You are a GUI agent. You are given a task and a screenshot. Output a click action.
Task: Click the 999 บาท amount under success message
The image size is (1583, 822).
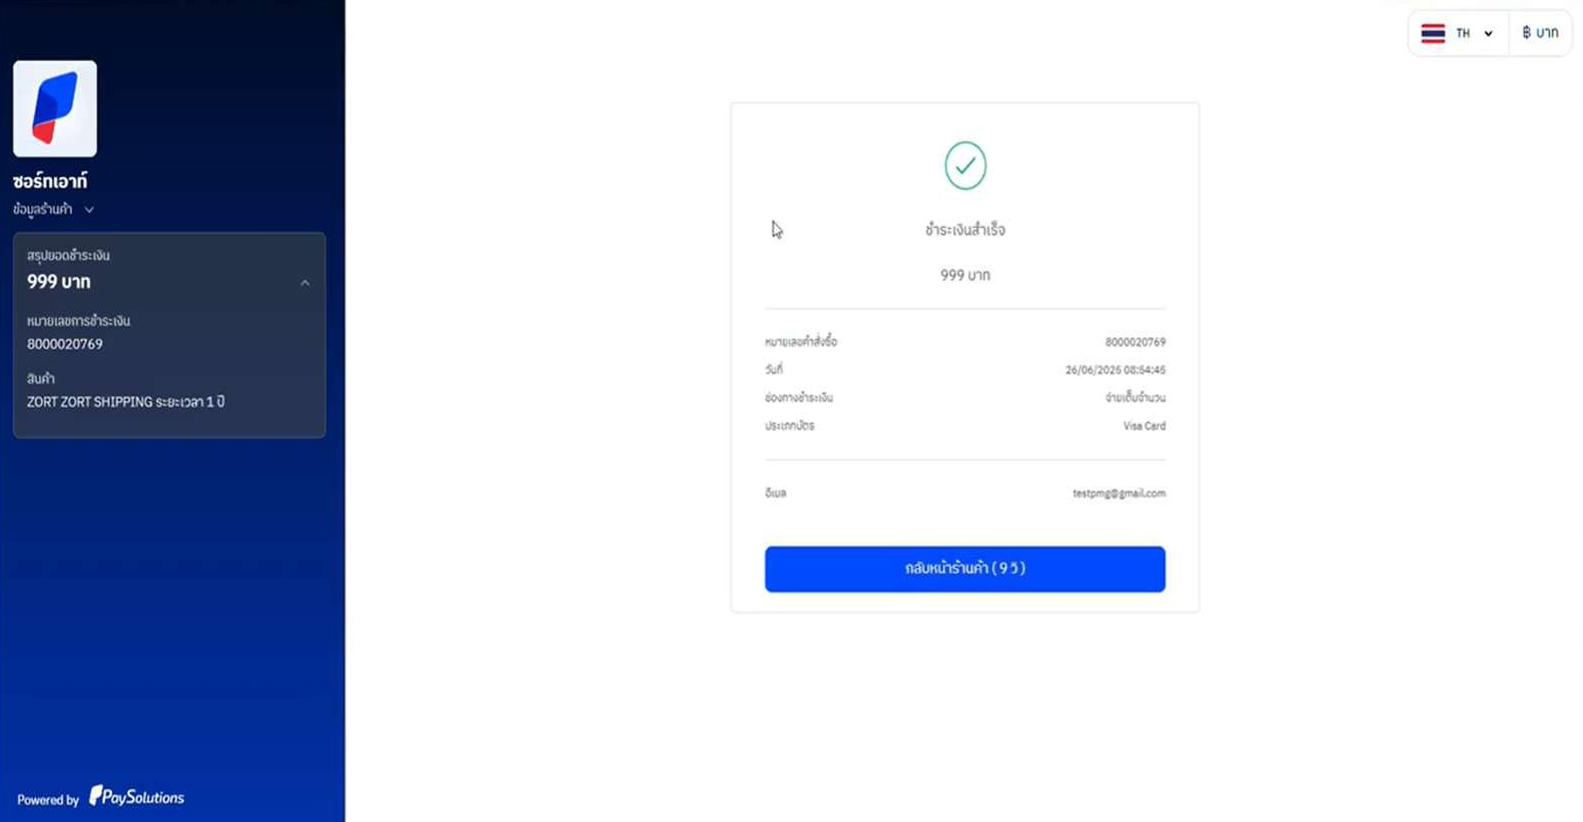point(965,275)
